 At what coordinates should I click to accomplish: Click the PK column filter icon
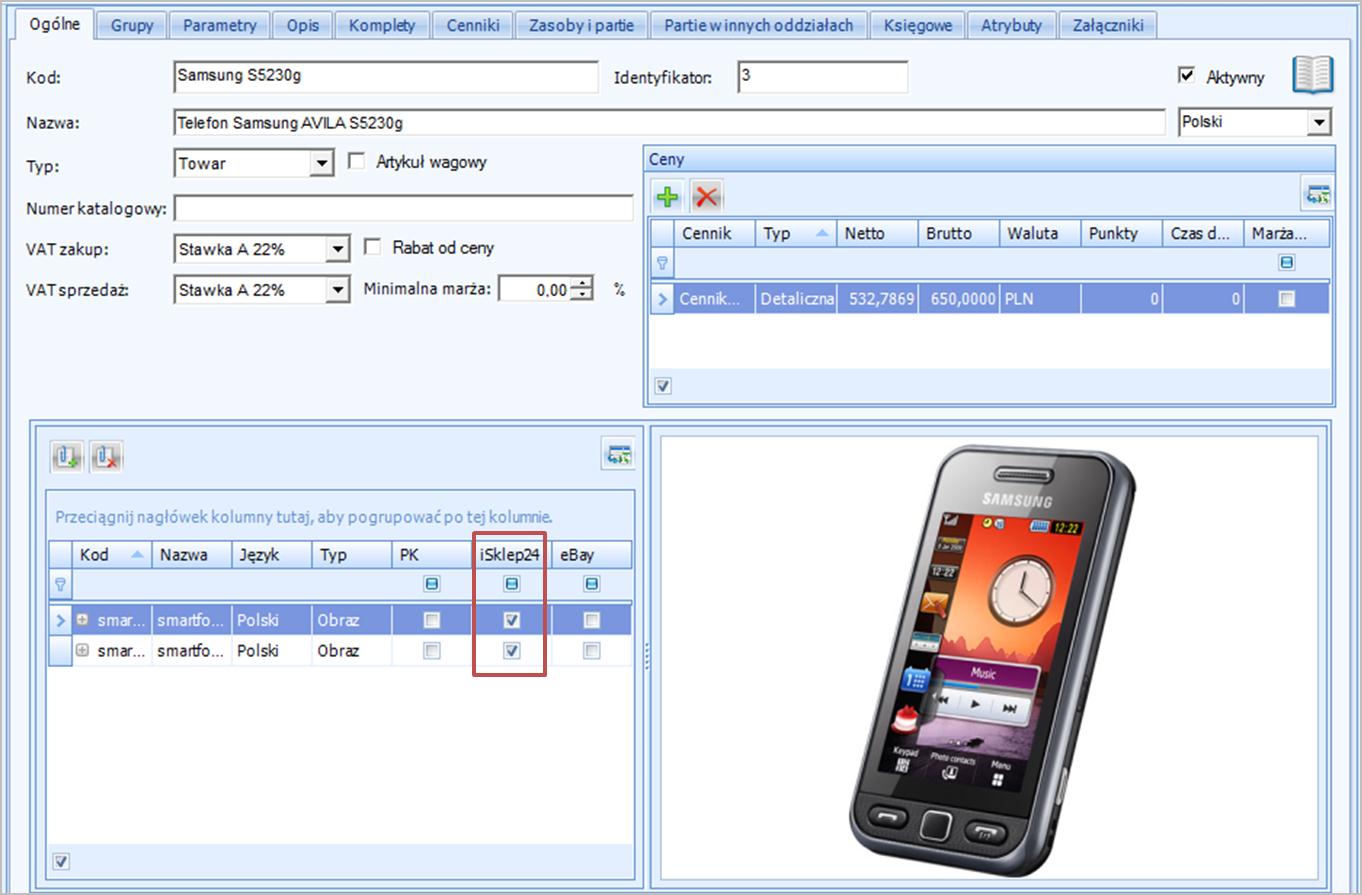pos(431,584)
